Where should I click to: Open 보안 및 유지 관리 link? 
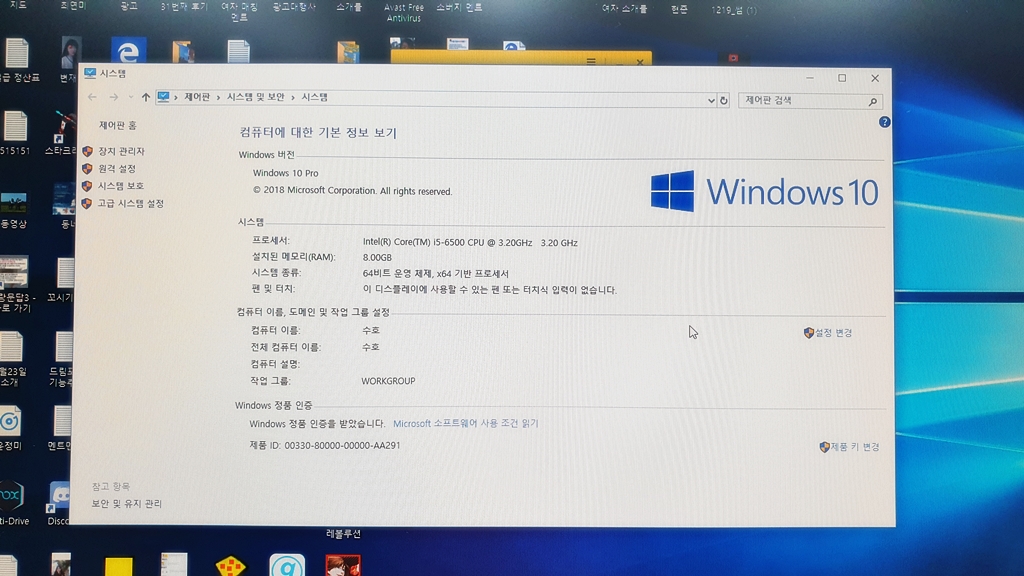pyautogui.click(x=126, y=504)
